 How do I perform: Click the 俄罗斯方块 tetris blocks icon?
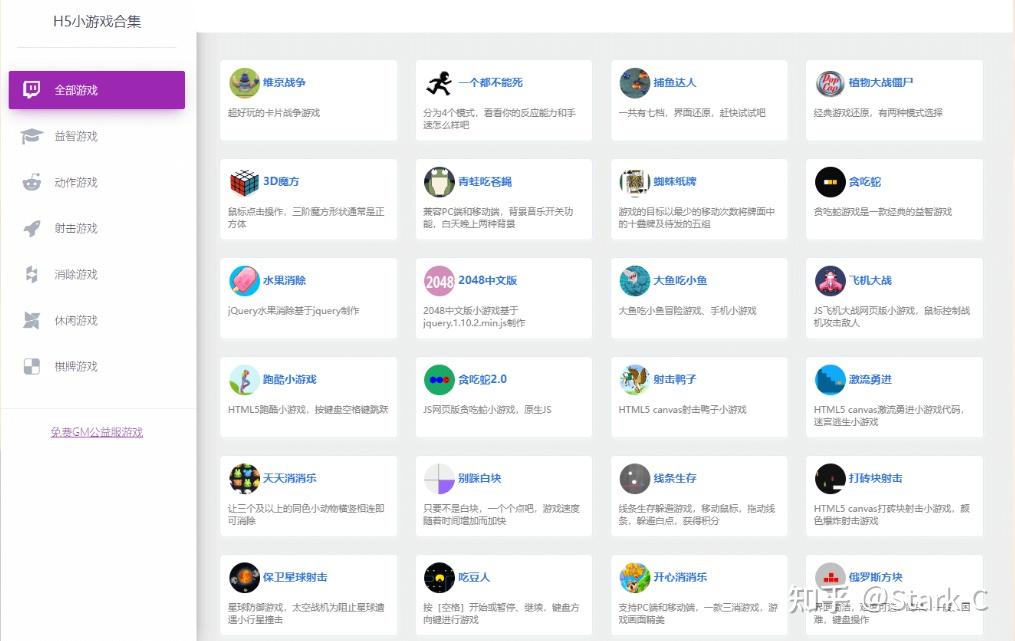click(x=831, y=578)
